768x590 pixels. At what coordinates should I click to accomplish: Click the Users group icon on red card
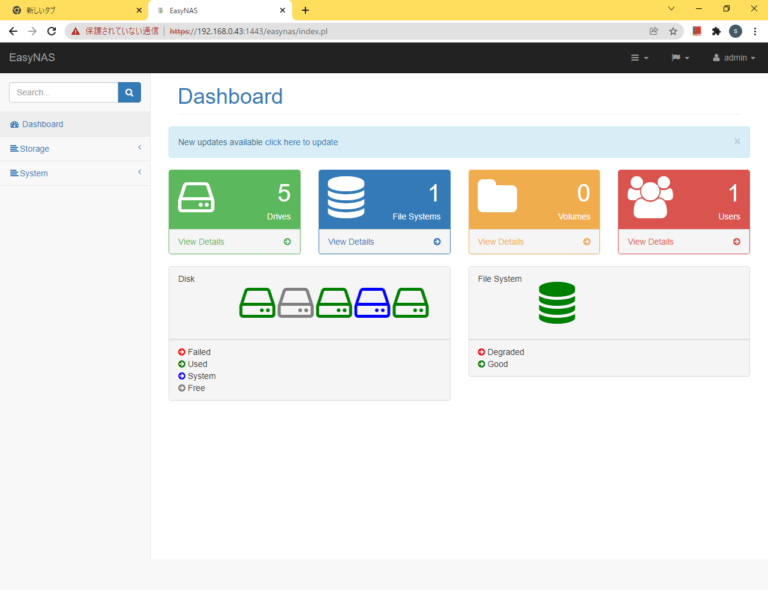(x=649, y=197)
